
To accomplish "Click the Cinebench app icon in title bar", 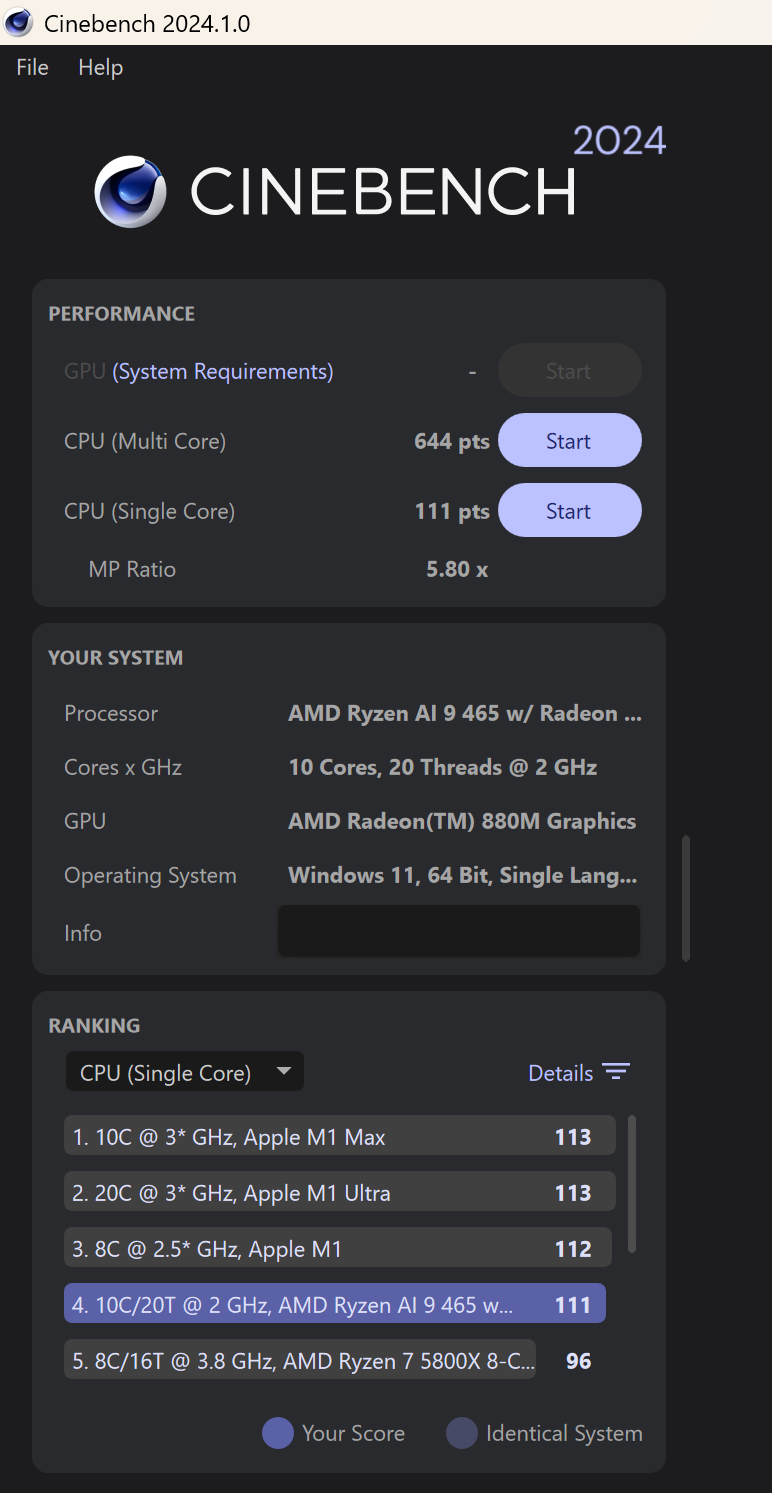I will click(x=19, y=22).
